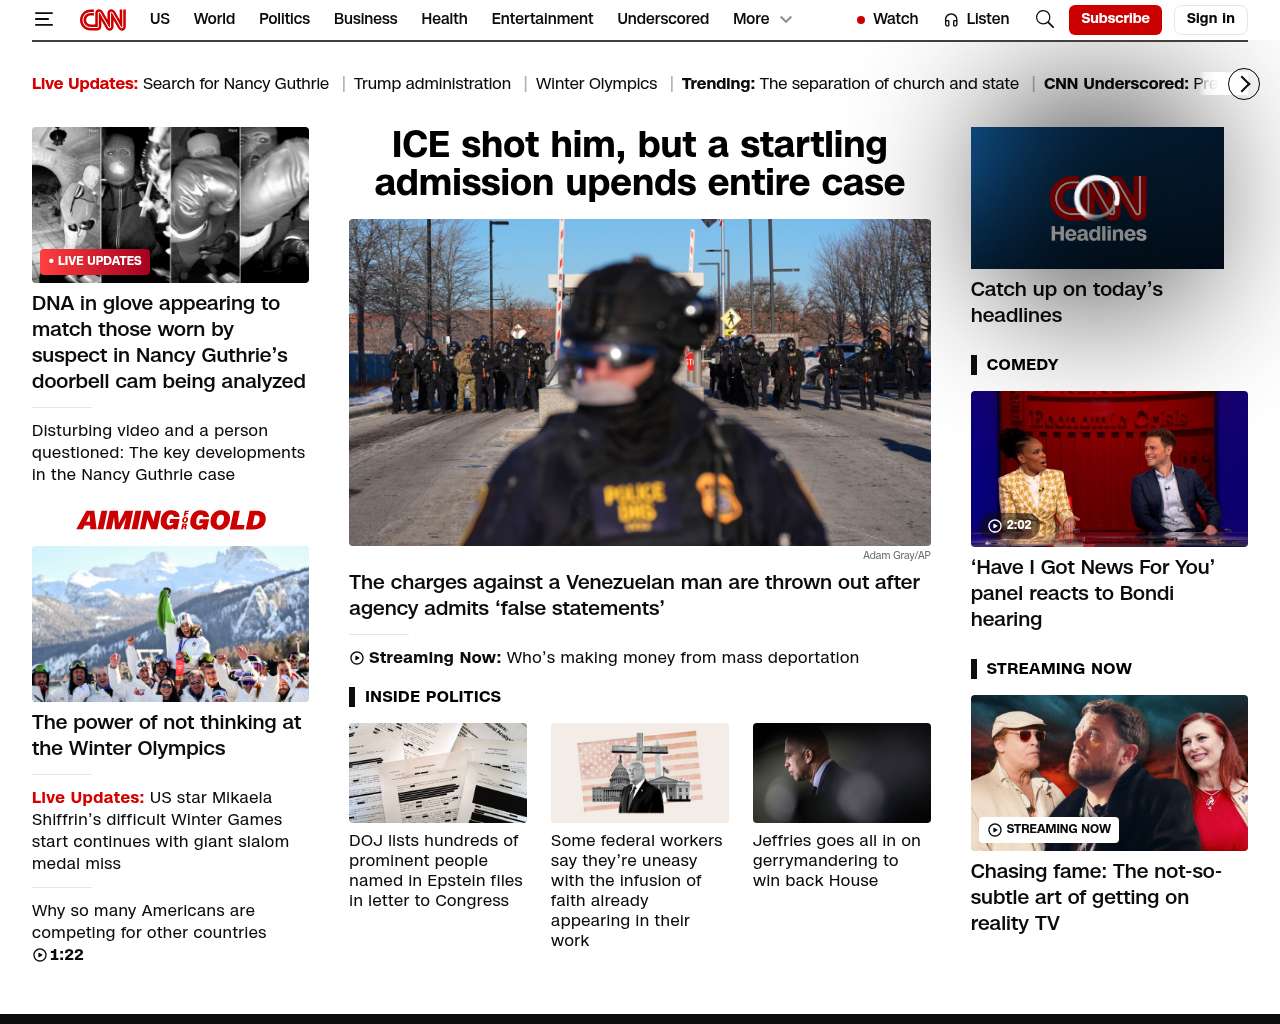Click play icon beside Streaming Now headline
The width and height of the screenshot is (1280, 1024).
pyautogui.click(x=357, y=658)
